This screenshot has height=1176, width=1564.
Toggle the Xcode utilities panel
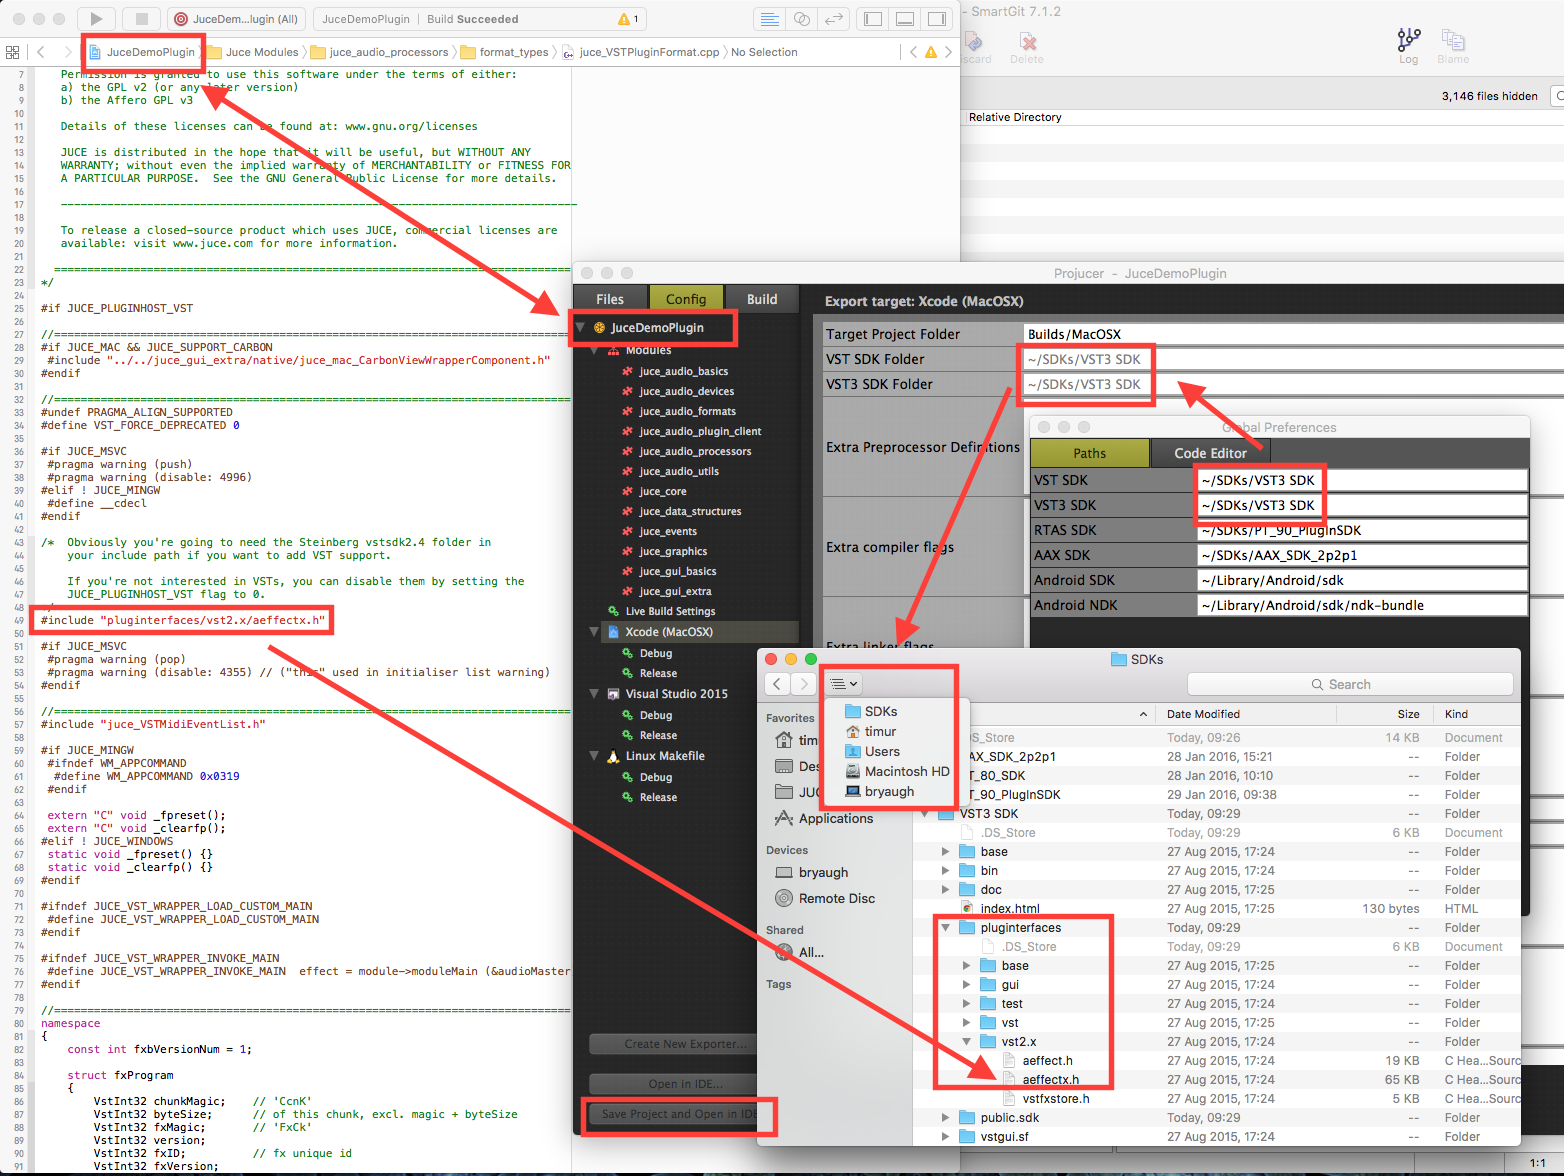point(937,18)
